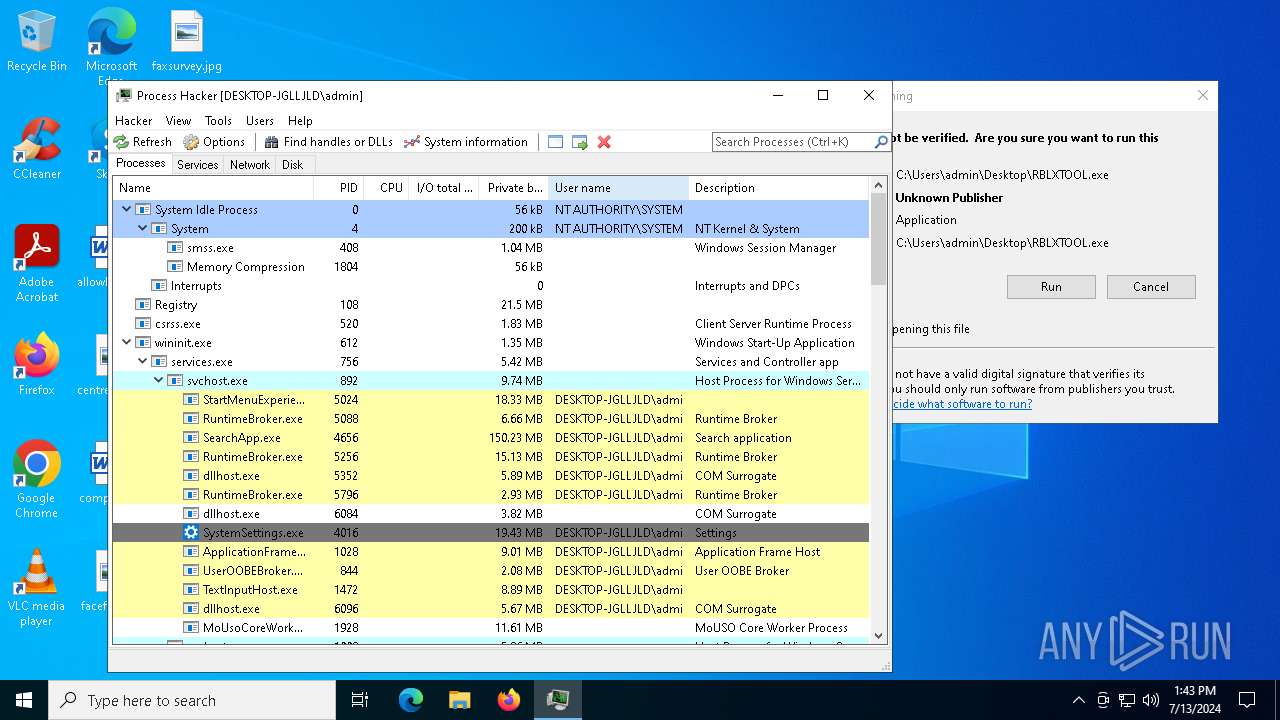This screenshot has width=1280, height=720.
Task: Select the UserOOBEBroker process row
Action: click(490, 571)
